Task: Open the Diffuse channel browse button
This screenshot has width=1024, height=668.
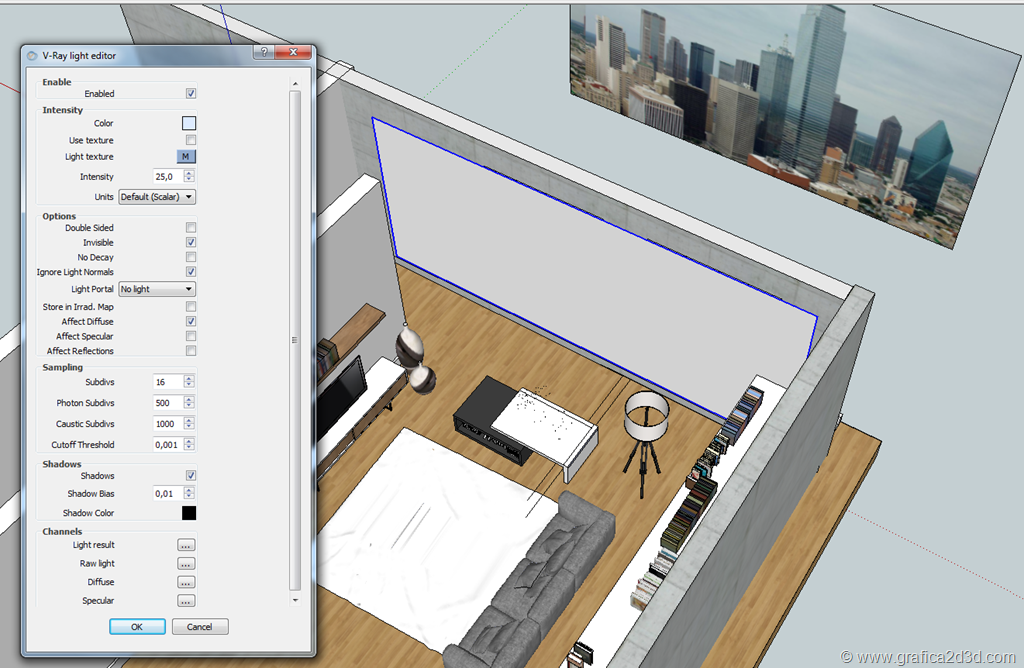Action: click(186, 582)
